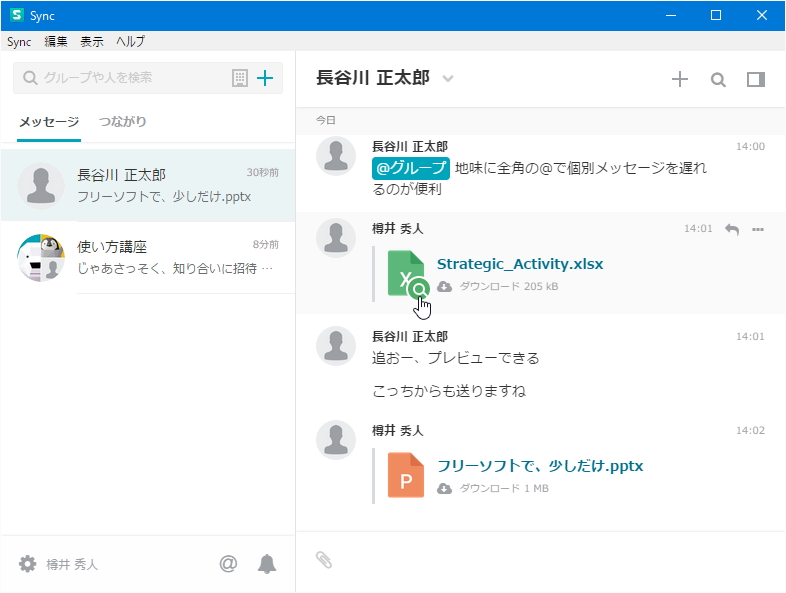Open the ヘルプ menu
This screenshot has width=786, height=593.
pos(130,42)
